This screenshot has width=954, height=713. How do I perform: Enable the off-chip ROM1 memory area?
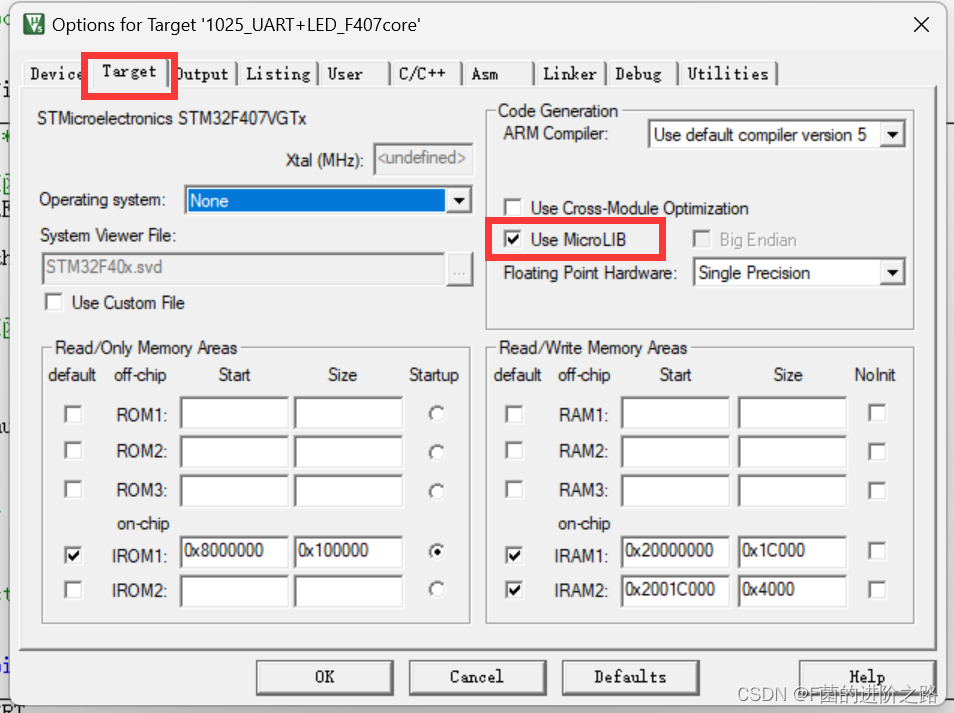point(72,412)
